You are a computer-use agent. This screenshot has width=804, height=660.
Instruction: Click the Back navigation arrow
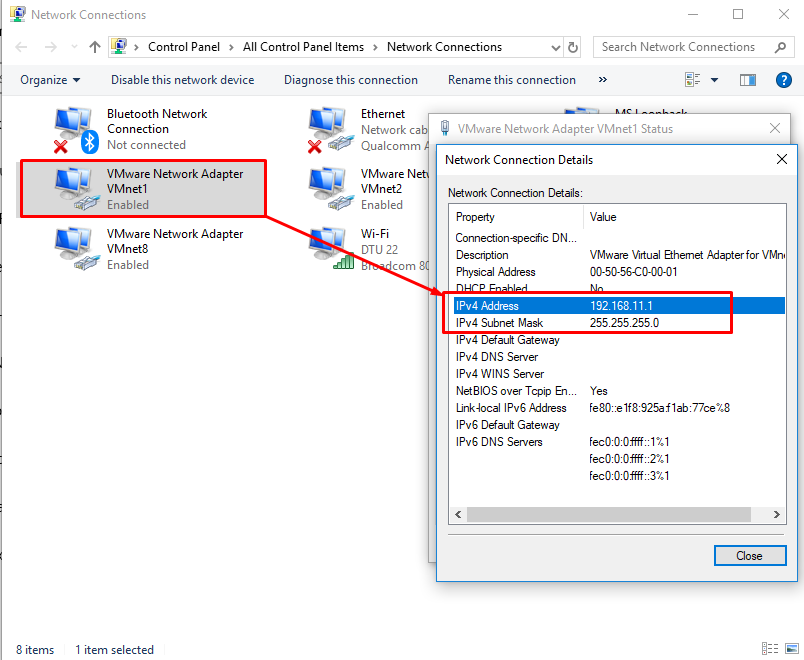tap(21, 47)
